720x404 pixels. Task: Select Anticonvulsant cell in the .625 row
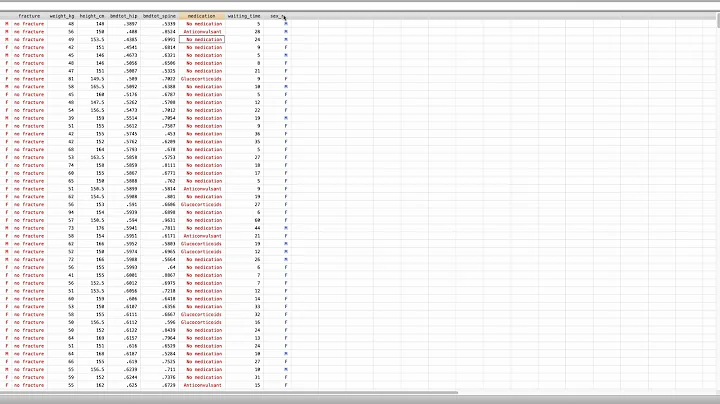tap(202, 385)
